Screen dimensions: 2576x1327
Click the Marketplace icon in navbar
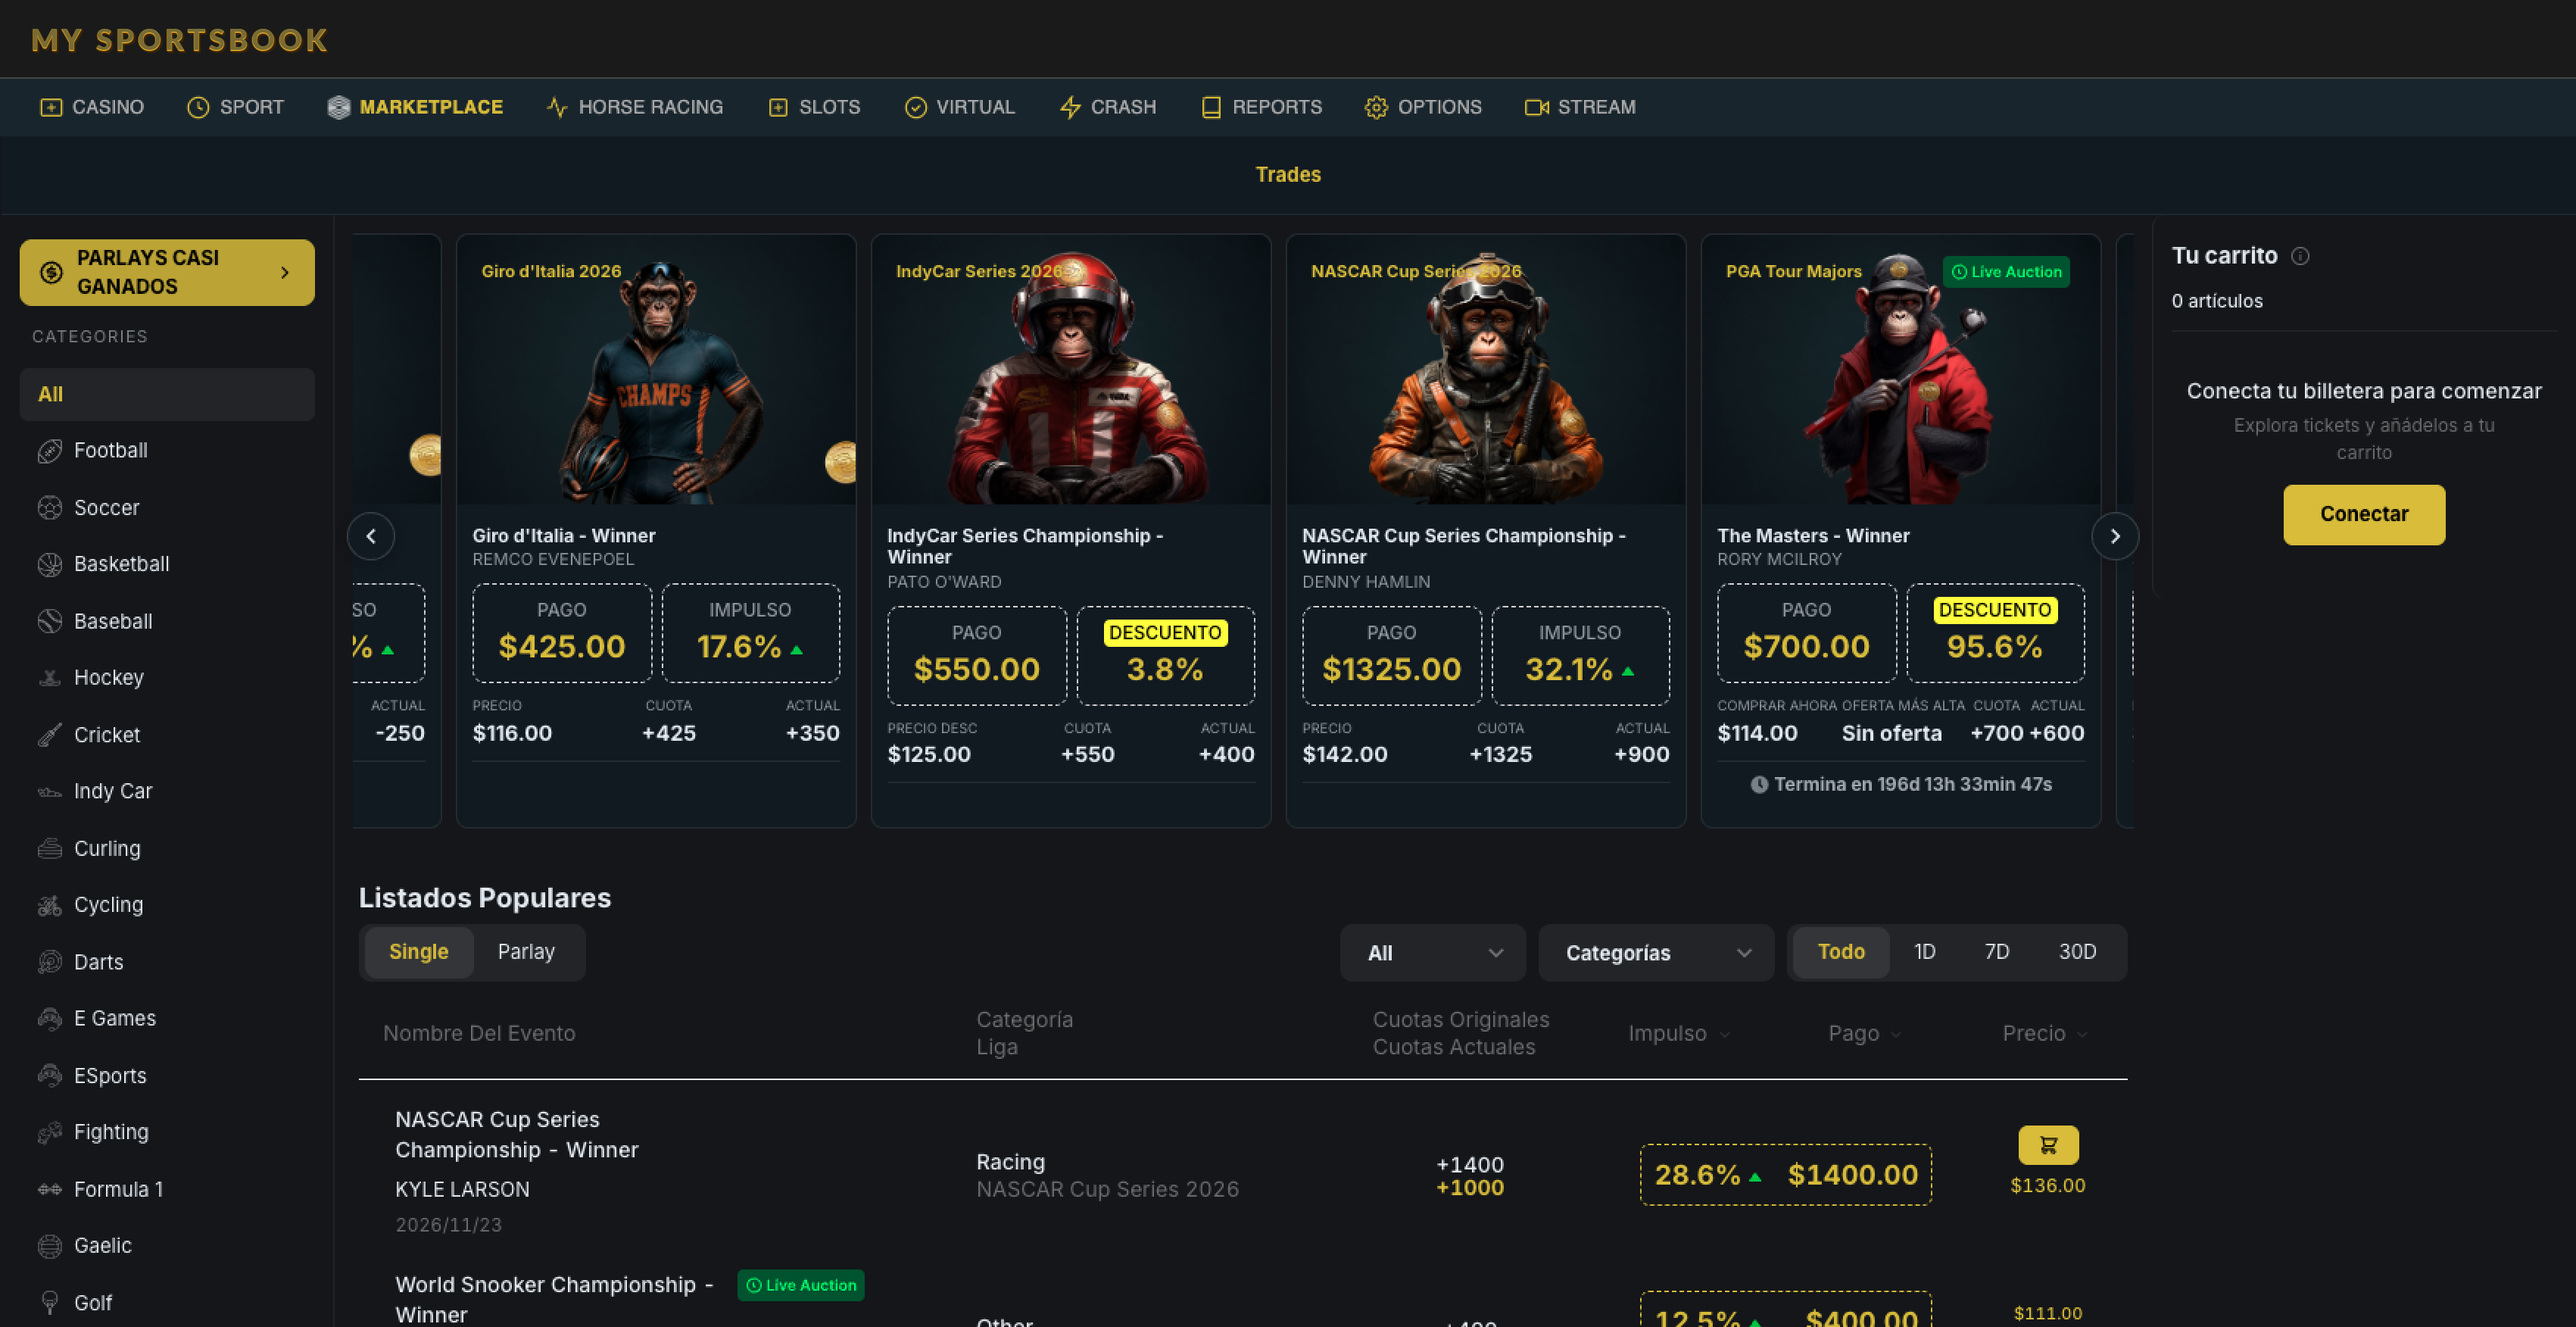tap(339, 107)
